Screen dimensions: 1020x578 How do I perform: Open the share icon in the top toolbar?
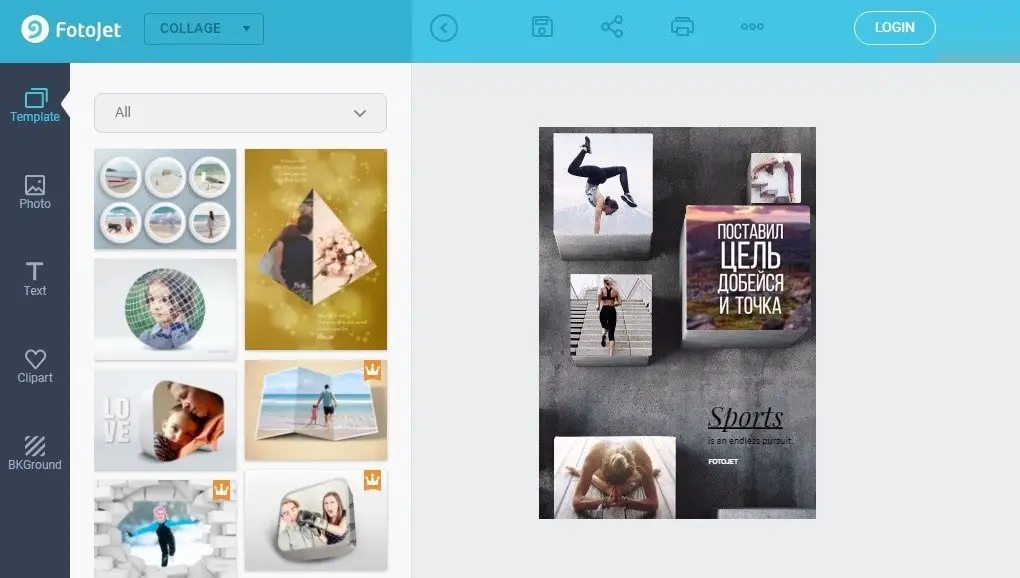point(612,27)
